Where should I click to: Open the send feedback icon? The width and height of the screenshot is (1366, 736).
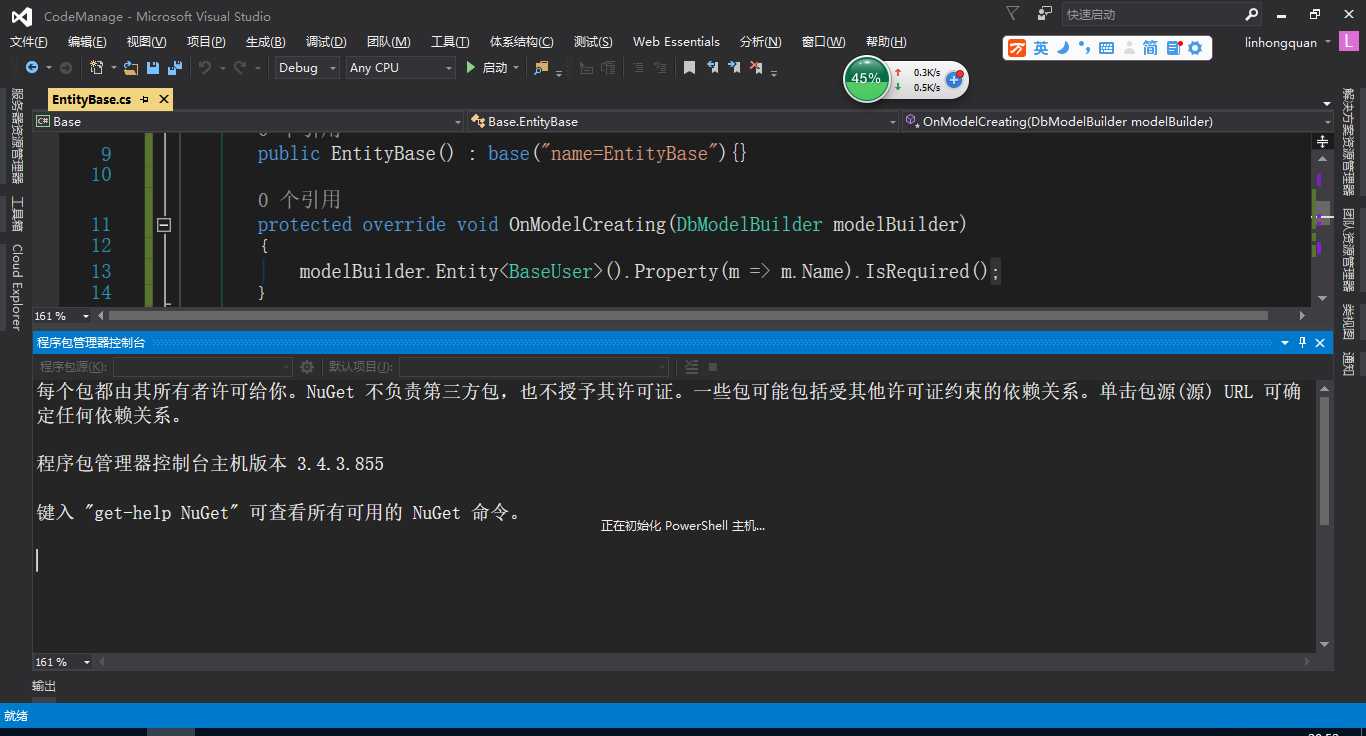(x=1045, y=14)
